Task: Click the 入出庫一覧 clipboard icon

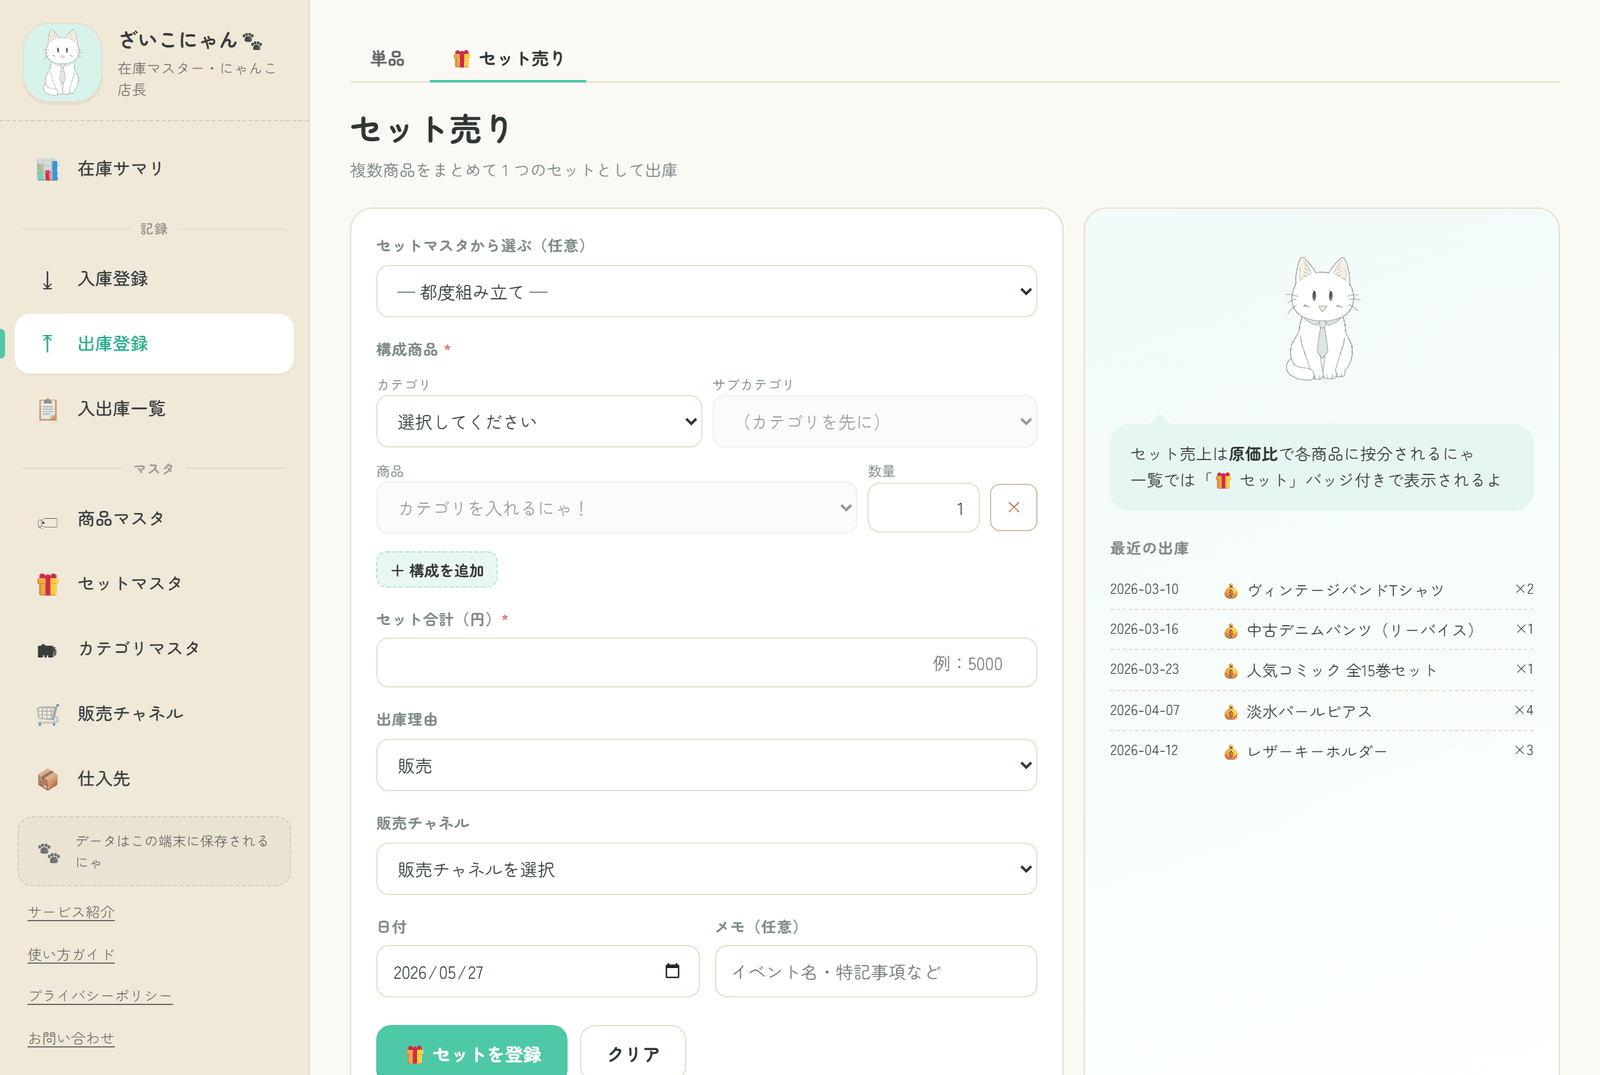Action: 47,409
